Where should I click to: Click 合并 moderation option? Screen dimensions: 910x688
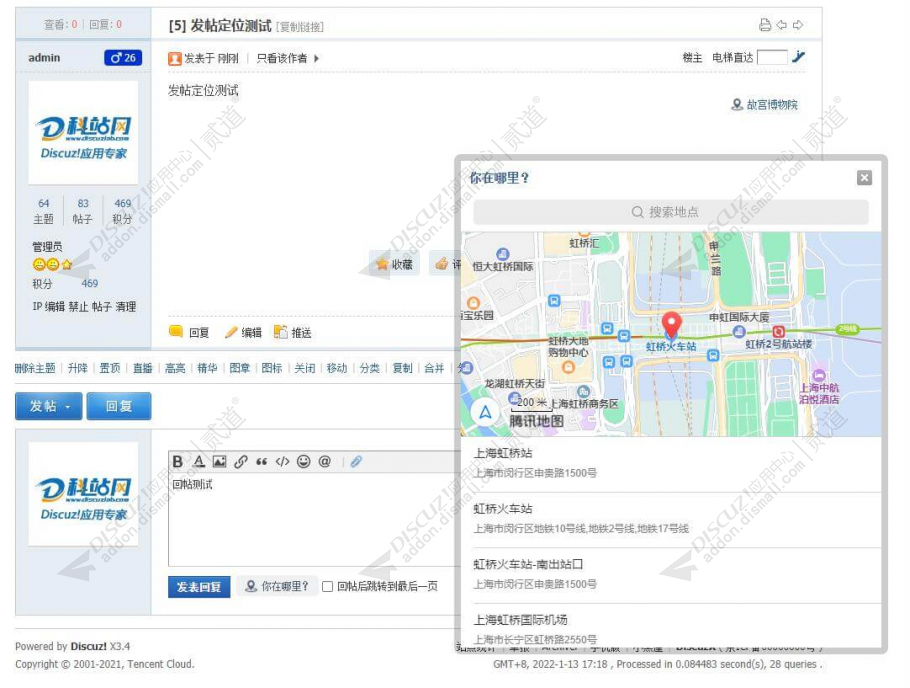(x=434, y=368)
